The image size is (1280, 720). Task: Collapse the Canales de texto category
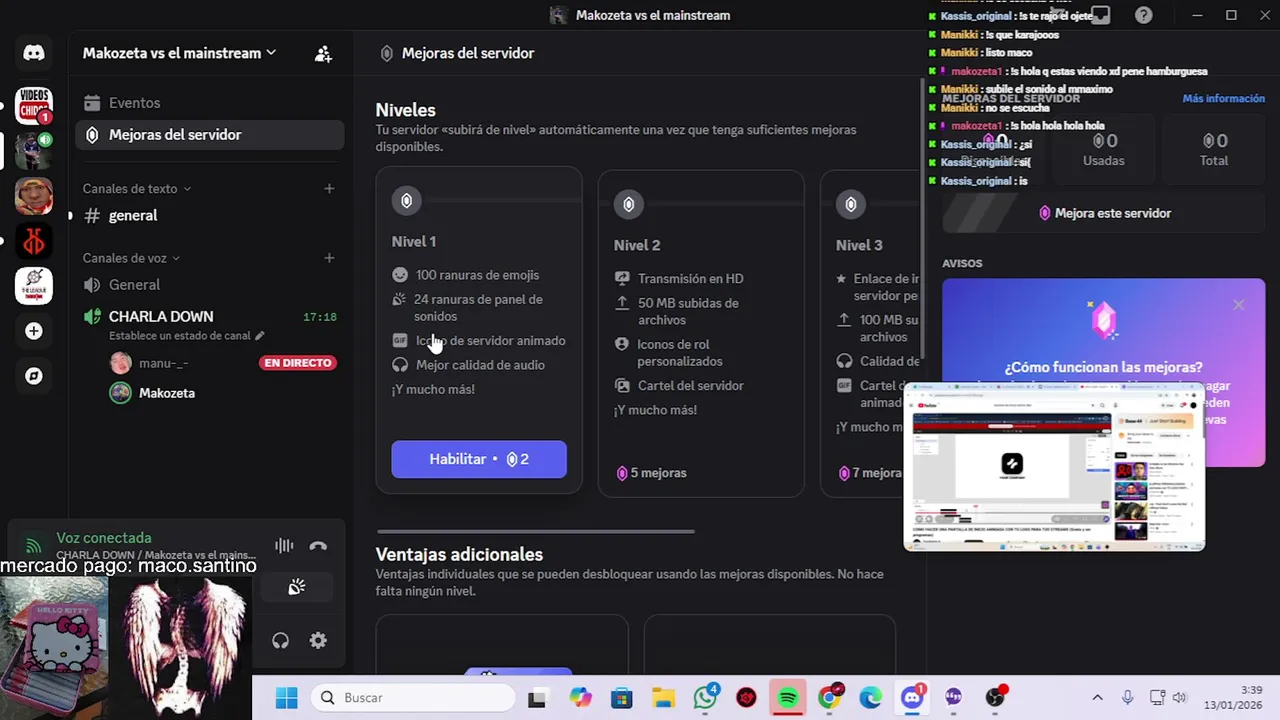137,188
